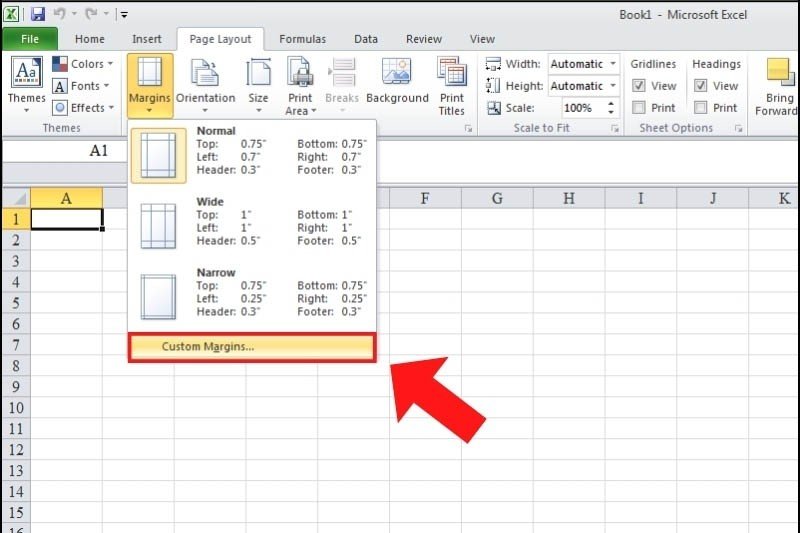Screen dimensions: 800x533
Task: Open the File tab
Action: pyautogui.click(x=30, y=39)
